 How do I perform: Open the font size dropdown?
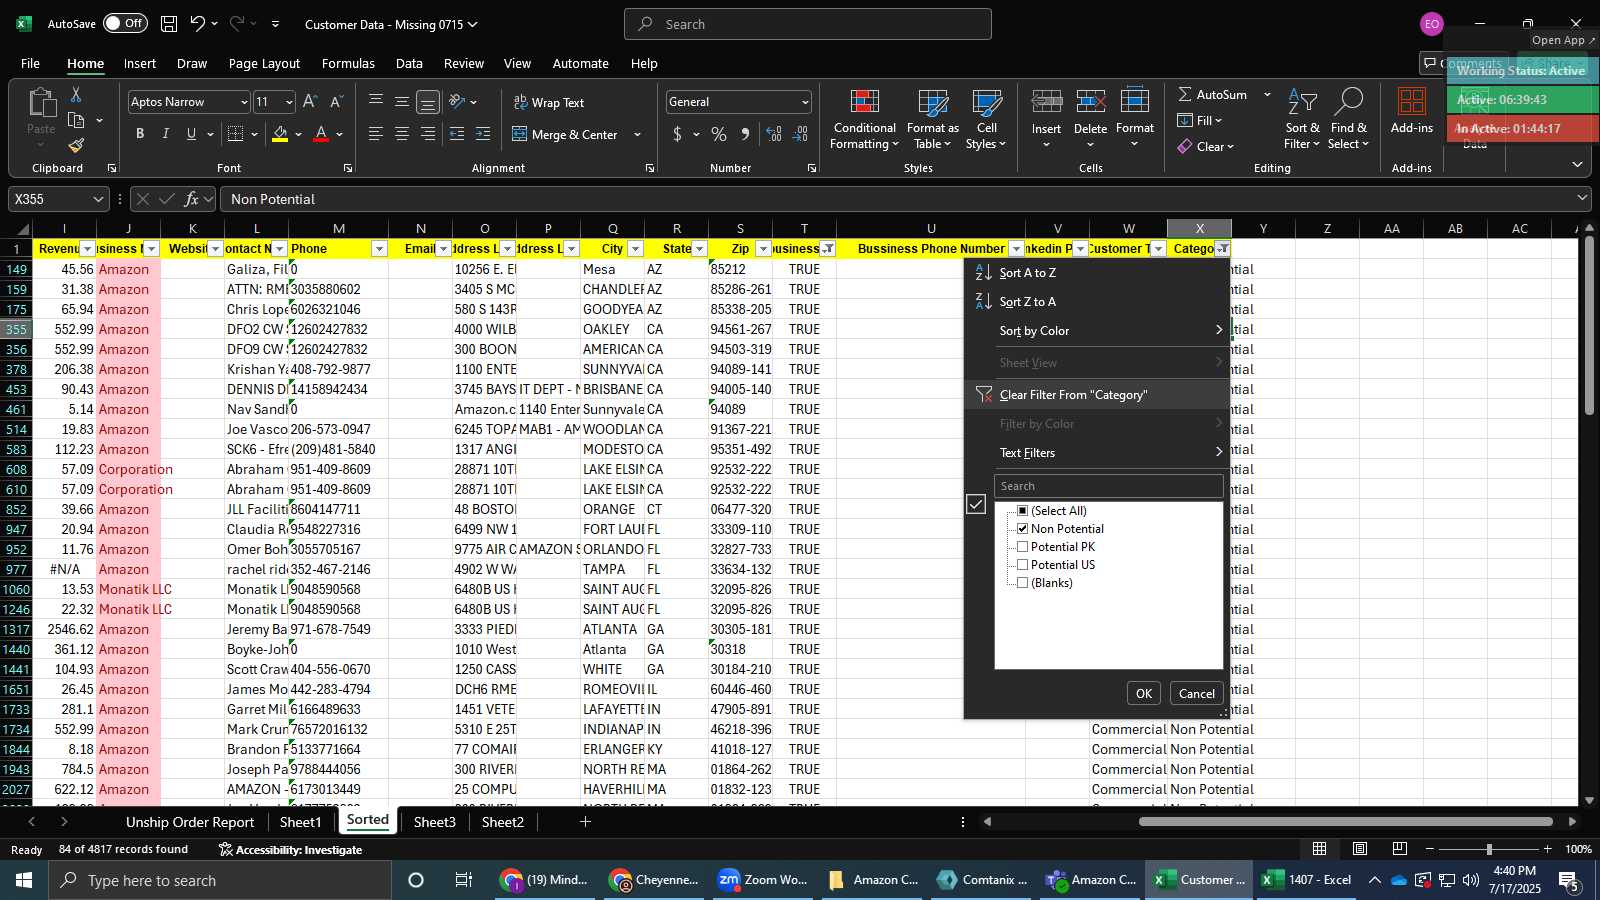289,102
